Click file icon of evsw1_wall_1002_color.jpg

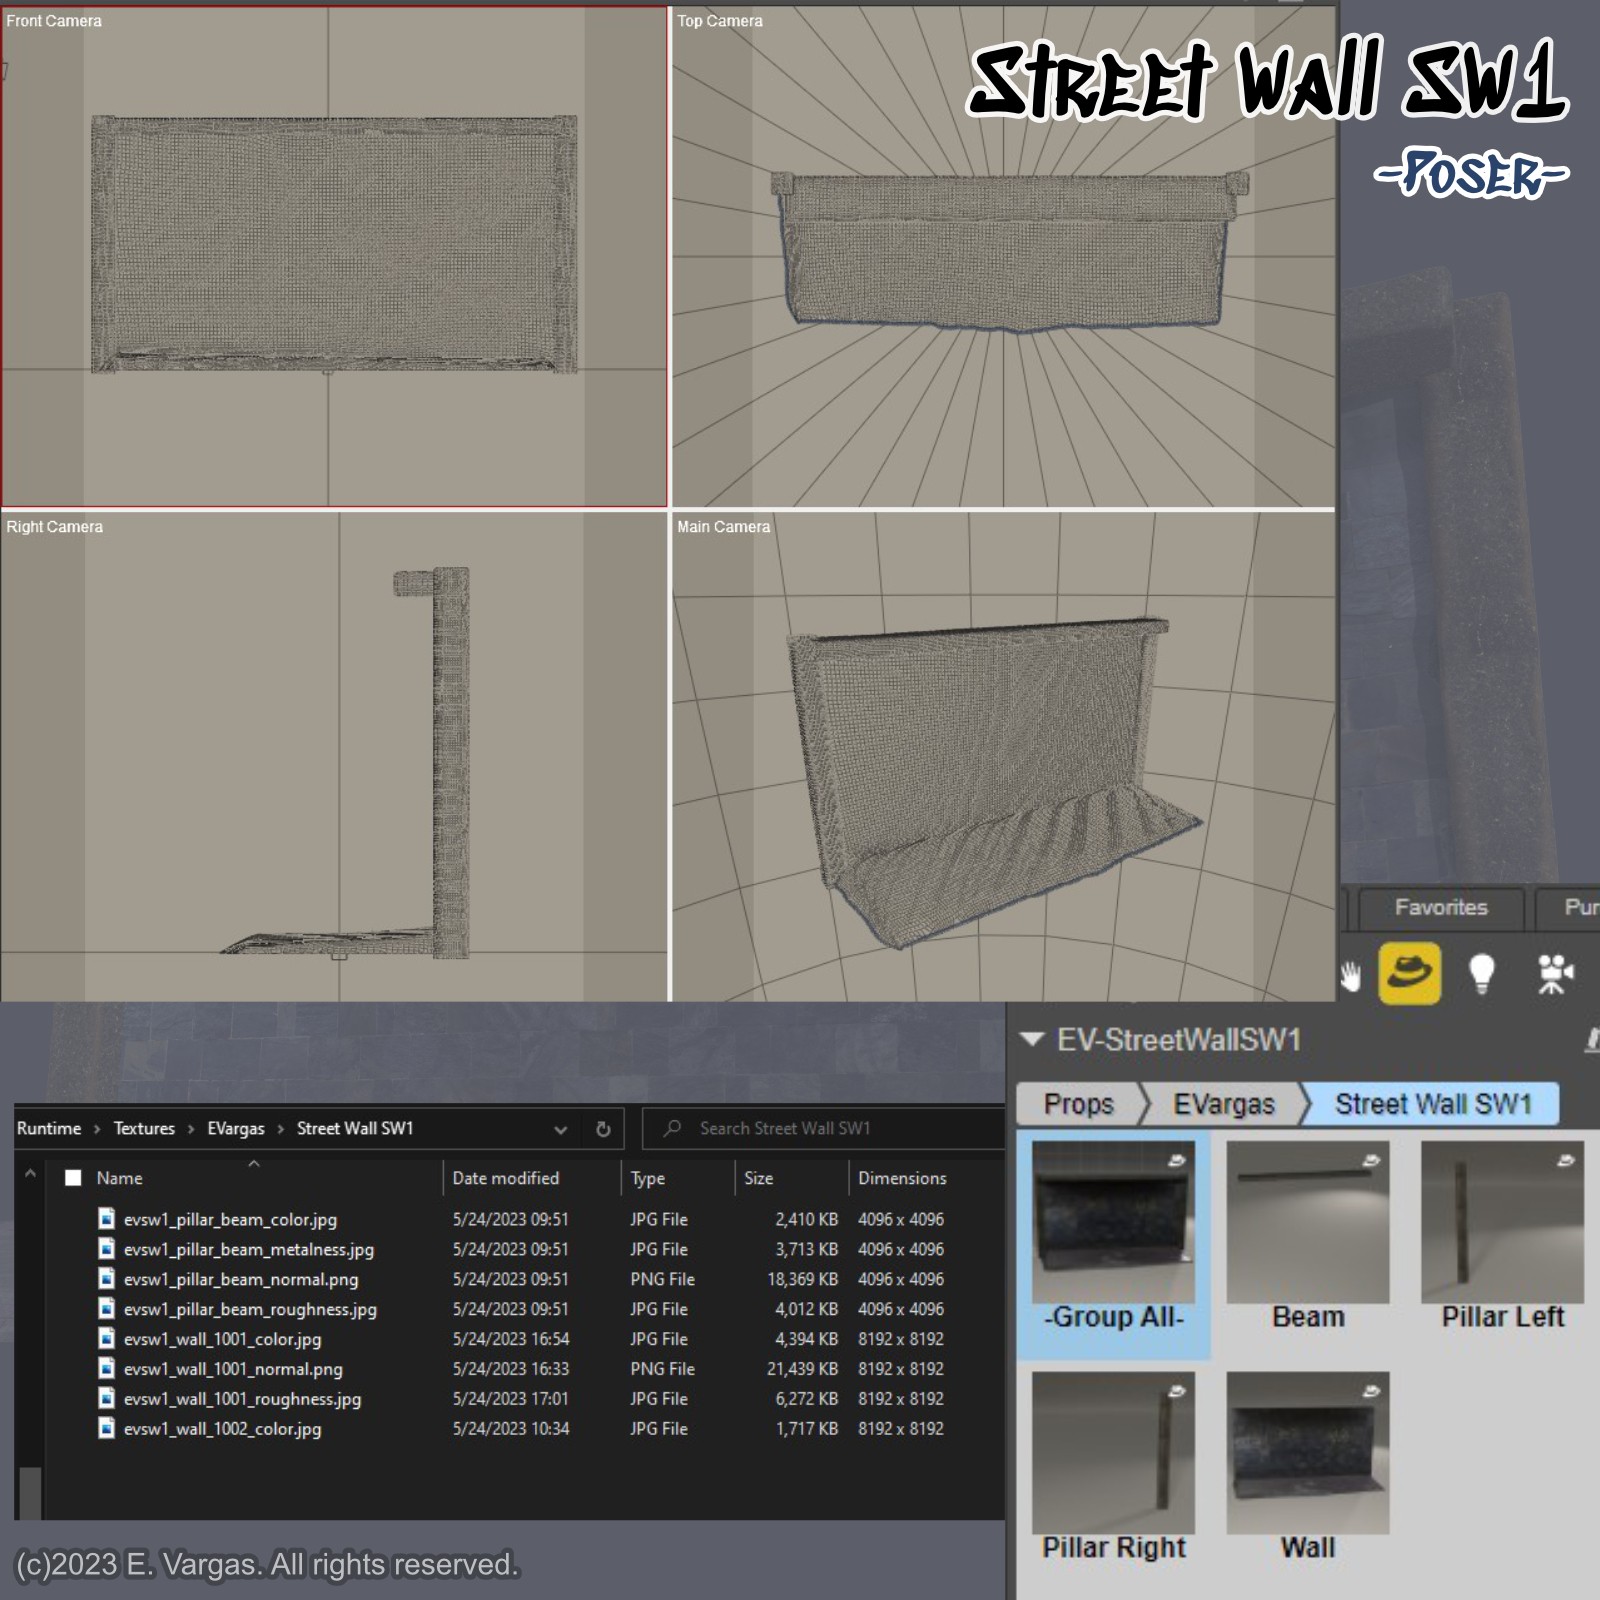(107, 1428)
